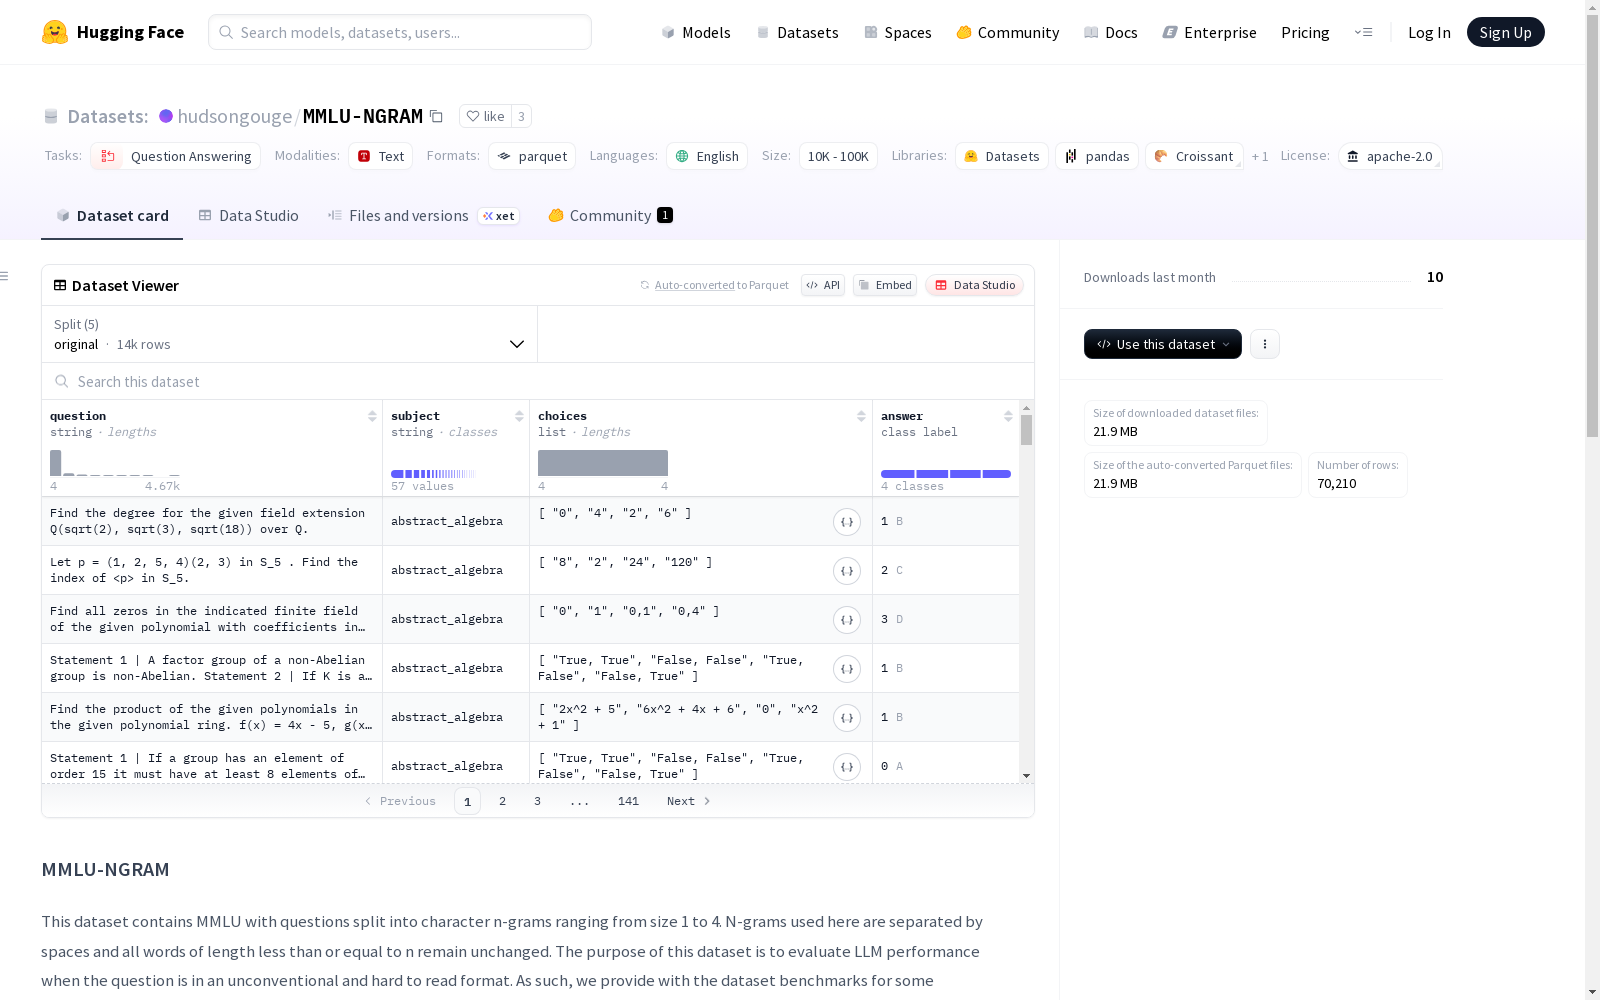Click the English language tag
This screenshot has height=1000, width=1600.
(707, 156)
